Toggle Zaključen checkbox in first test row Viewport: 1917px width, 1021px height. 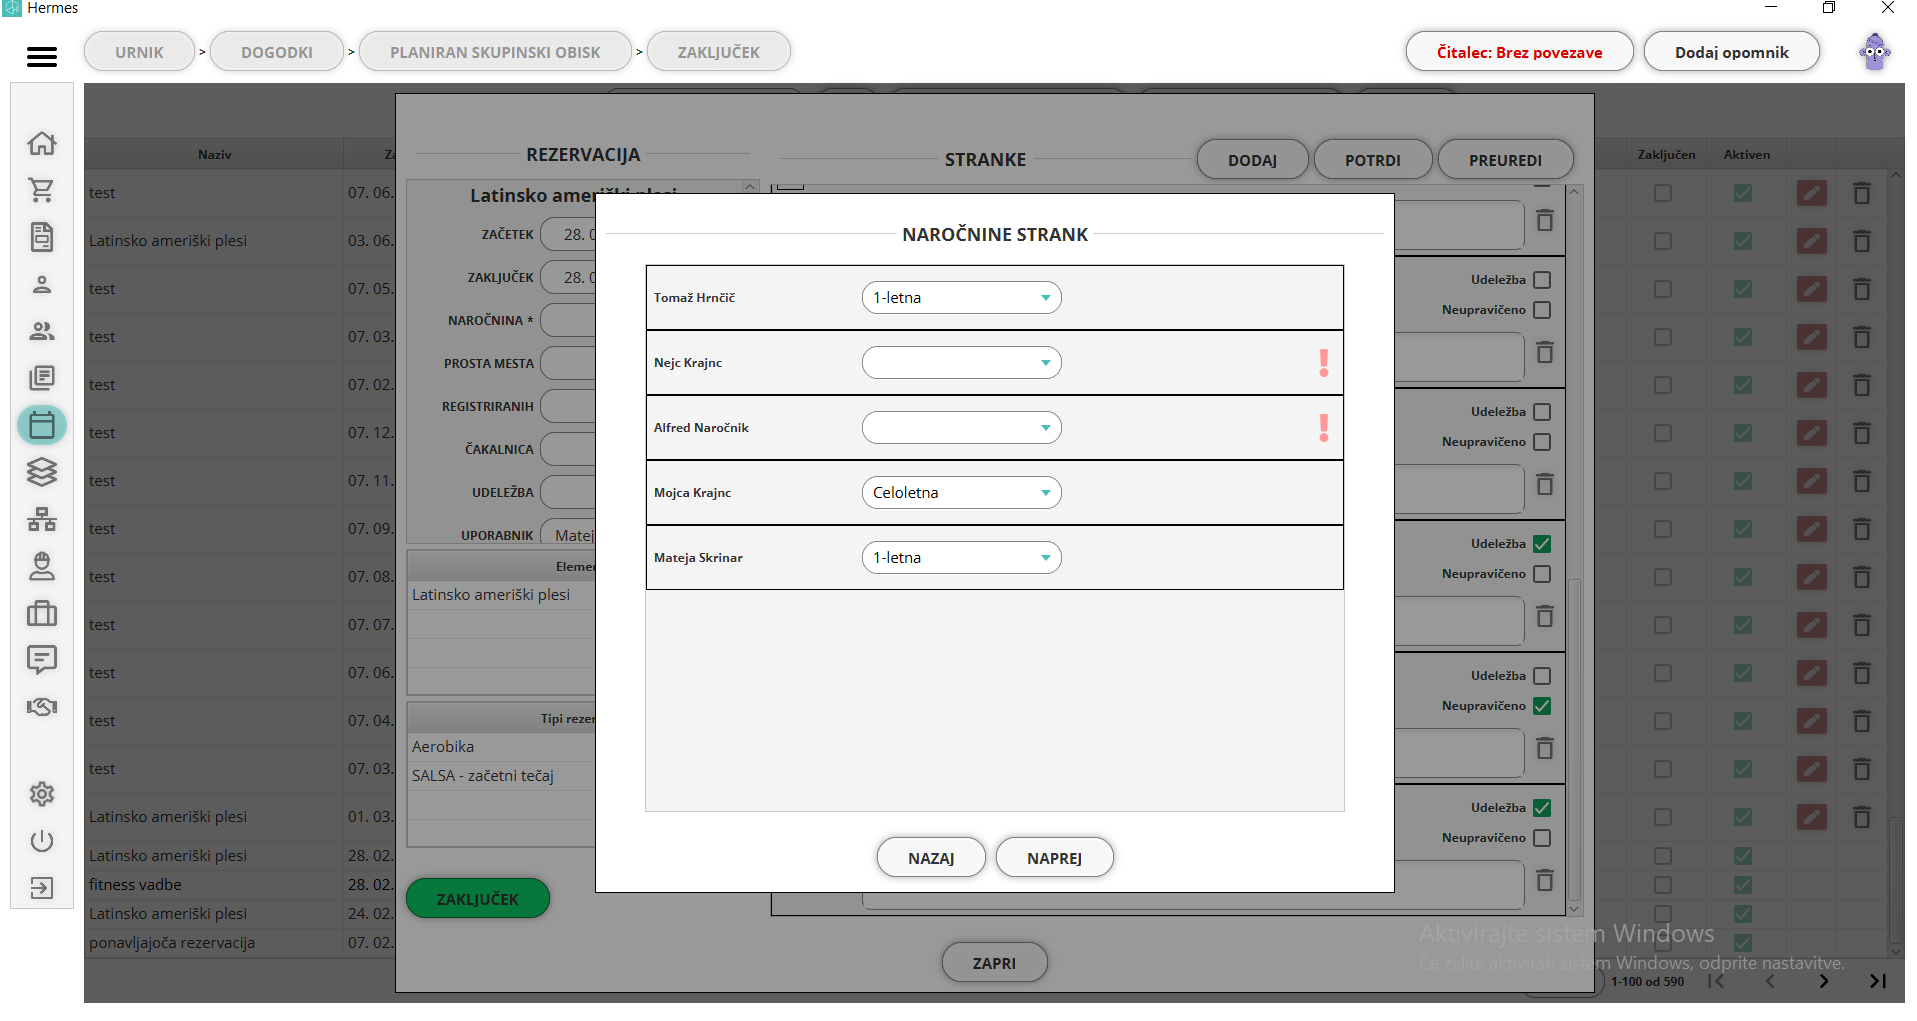(1662, 193)
